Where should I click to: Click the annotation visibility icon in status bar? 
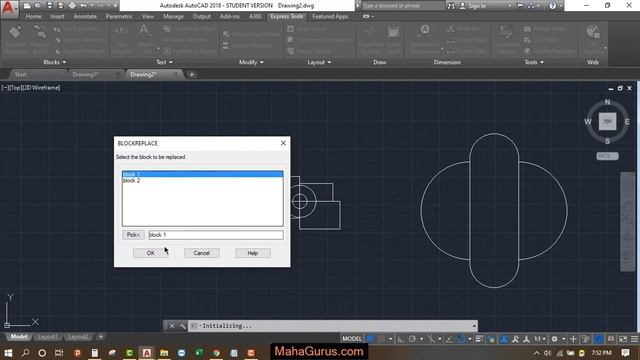[x=503, y=339]
